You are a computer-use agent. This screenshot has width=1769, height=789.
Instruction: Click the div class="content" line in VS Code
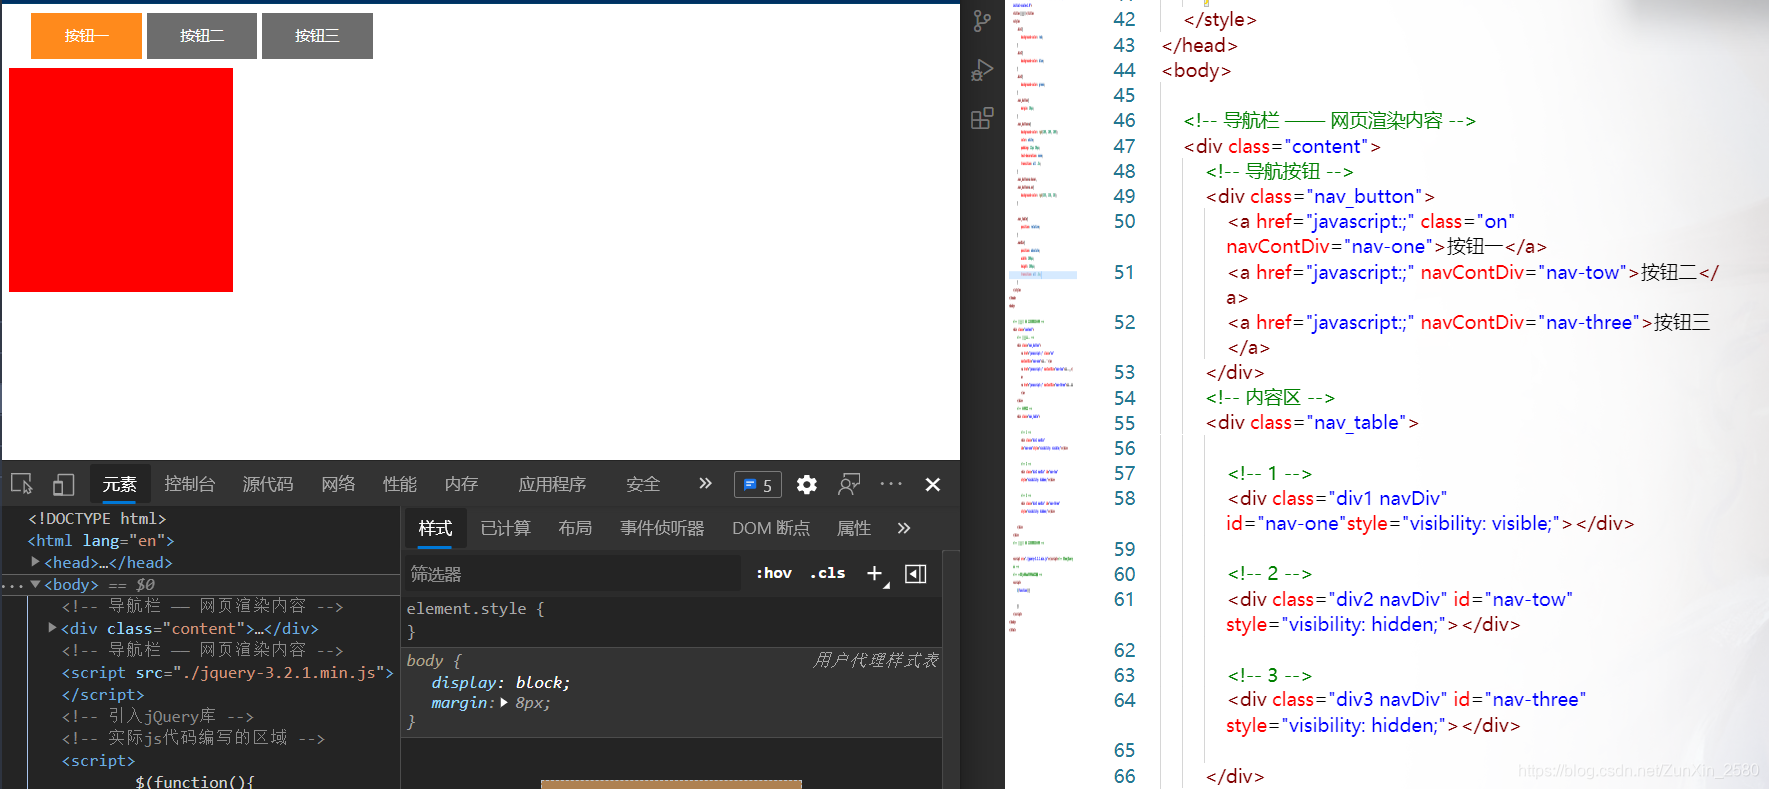tap(1282, 146)
